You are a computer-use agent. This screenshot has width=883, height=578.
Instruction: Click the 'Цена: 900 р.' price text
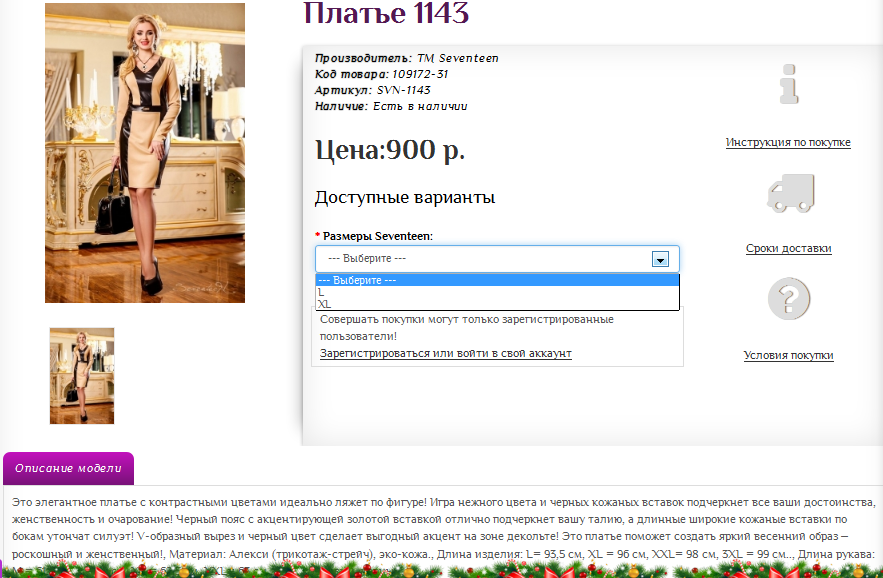pos(390,151)
